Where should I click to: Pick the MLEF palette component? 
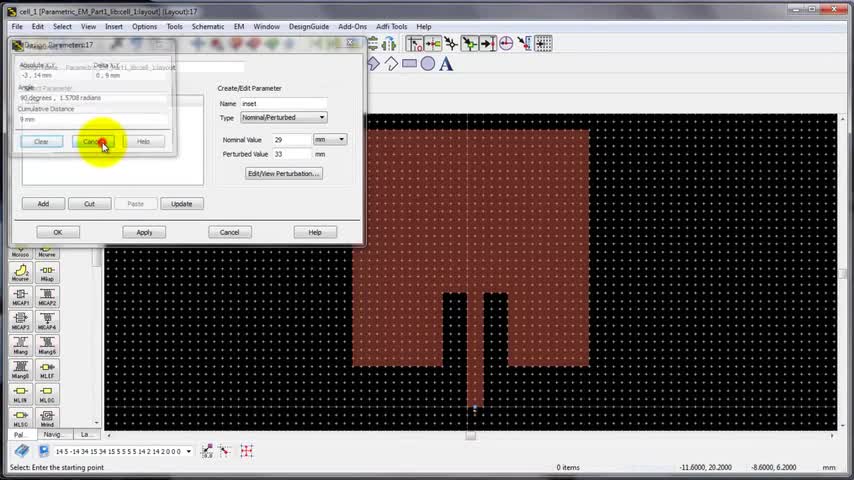pos(47,370)
